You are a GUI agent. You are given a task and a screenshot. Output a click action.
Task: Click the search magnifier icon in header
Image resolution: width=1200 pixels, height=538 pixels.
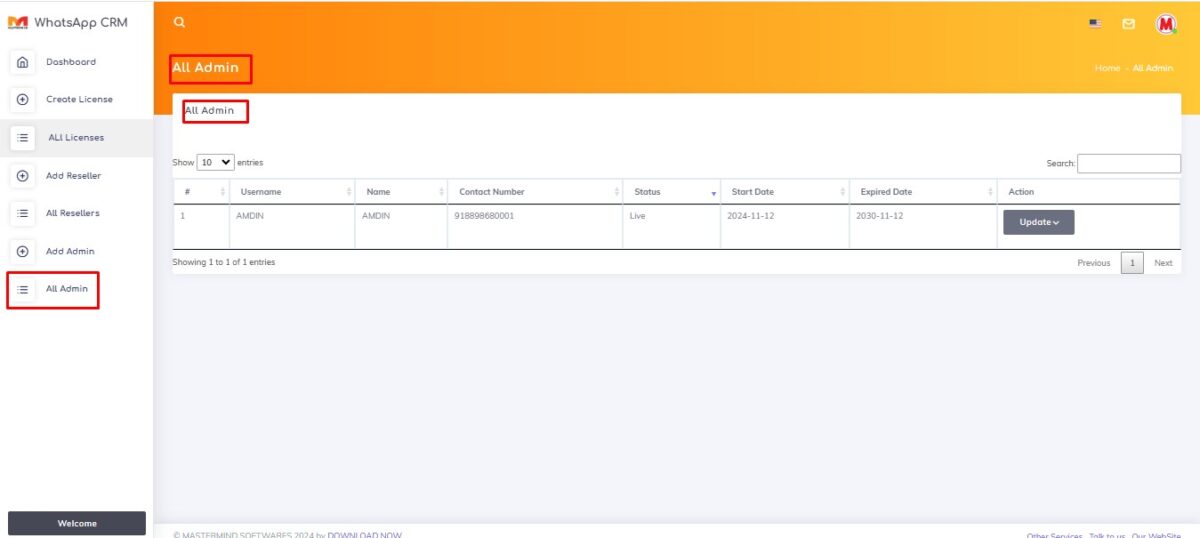click(x=179, y=22)
